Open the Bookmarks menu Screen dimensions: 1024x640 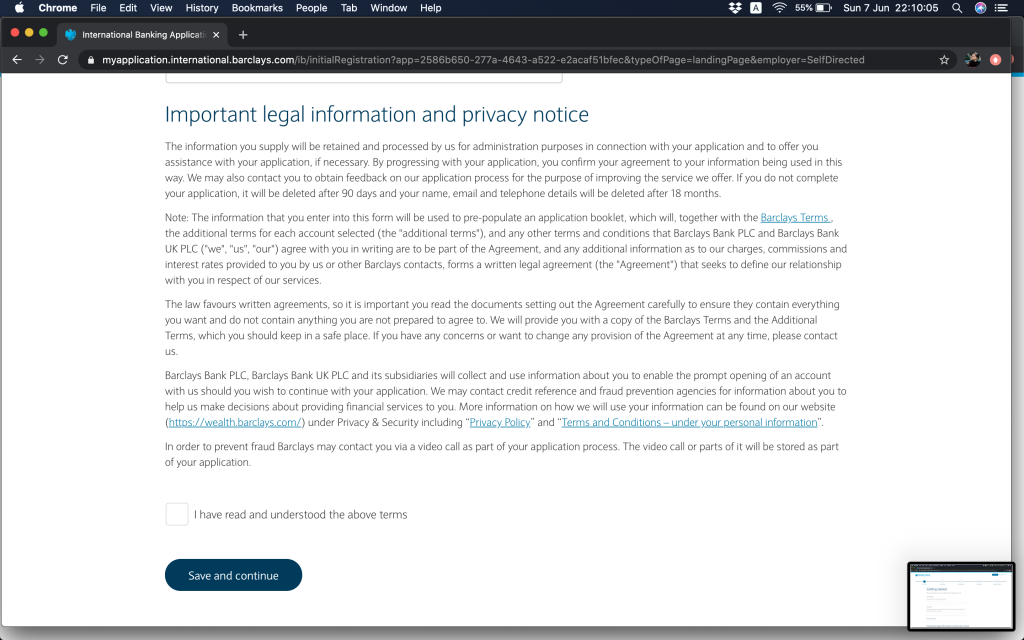tap(256, 8)
